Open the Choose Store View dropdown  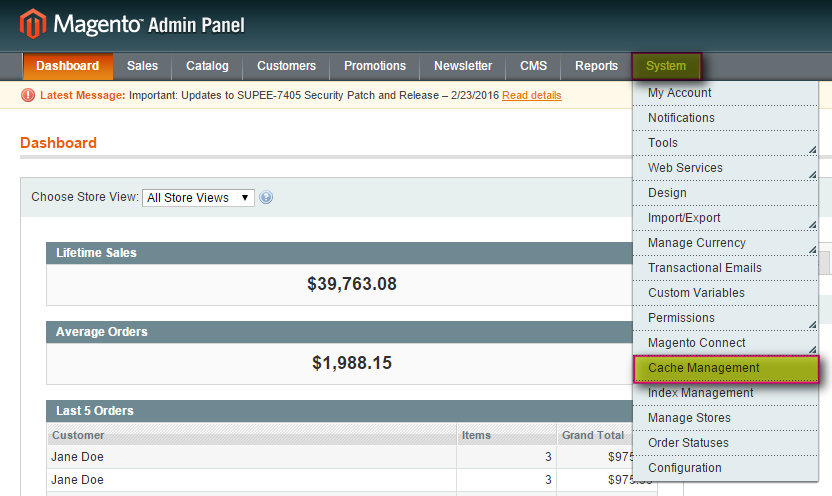click(x=198, y=197)
